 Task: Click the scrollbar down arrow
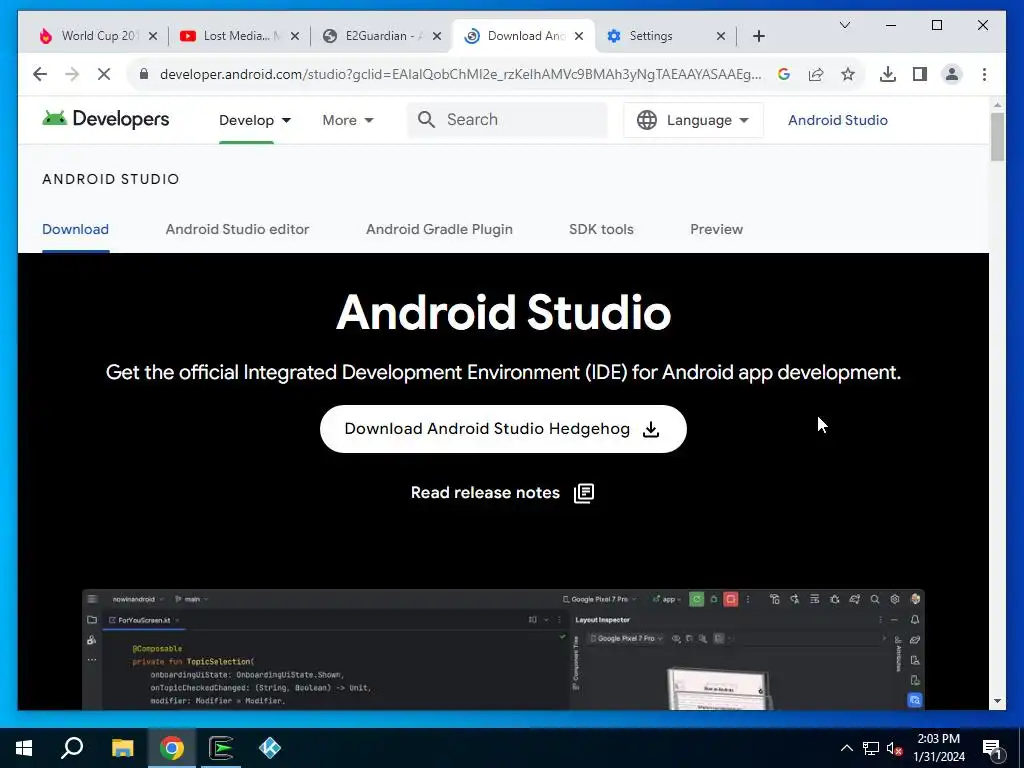click(997, 701)
